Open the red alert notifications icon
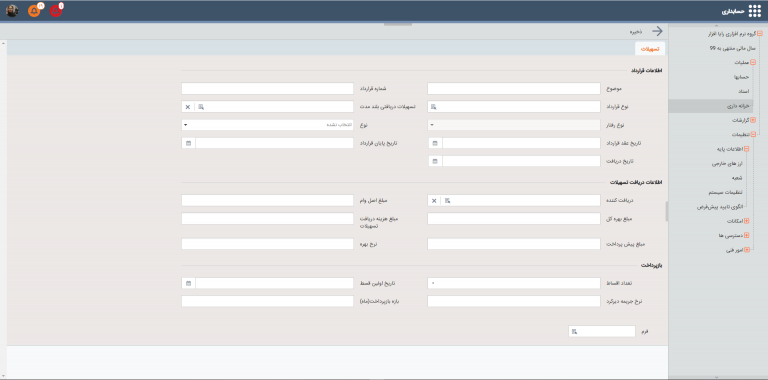 coord(56,11)
